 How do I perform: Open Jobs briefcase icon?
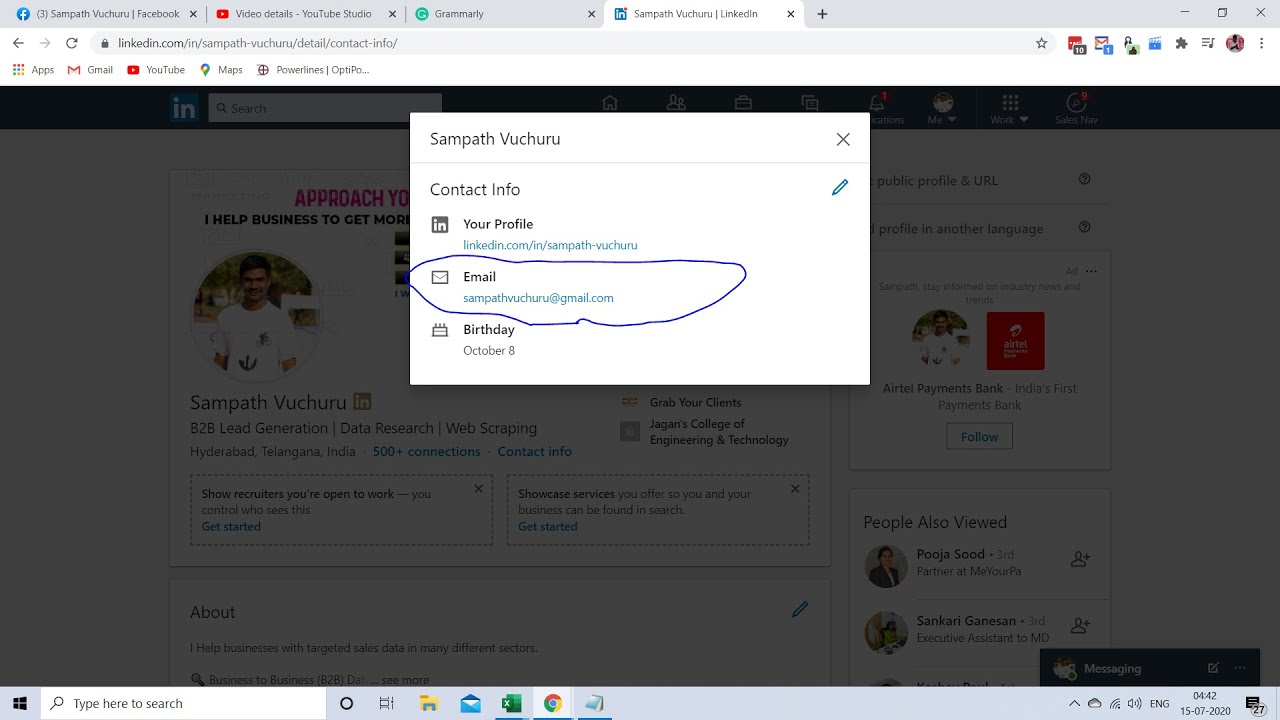(743, 103)
